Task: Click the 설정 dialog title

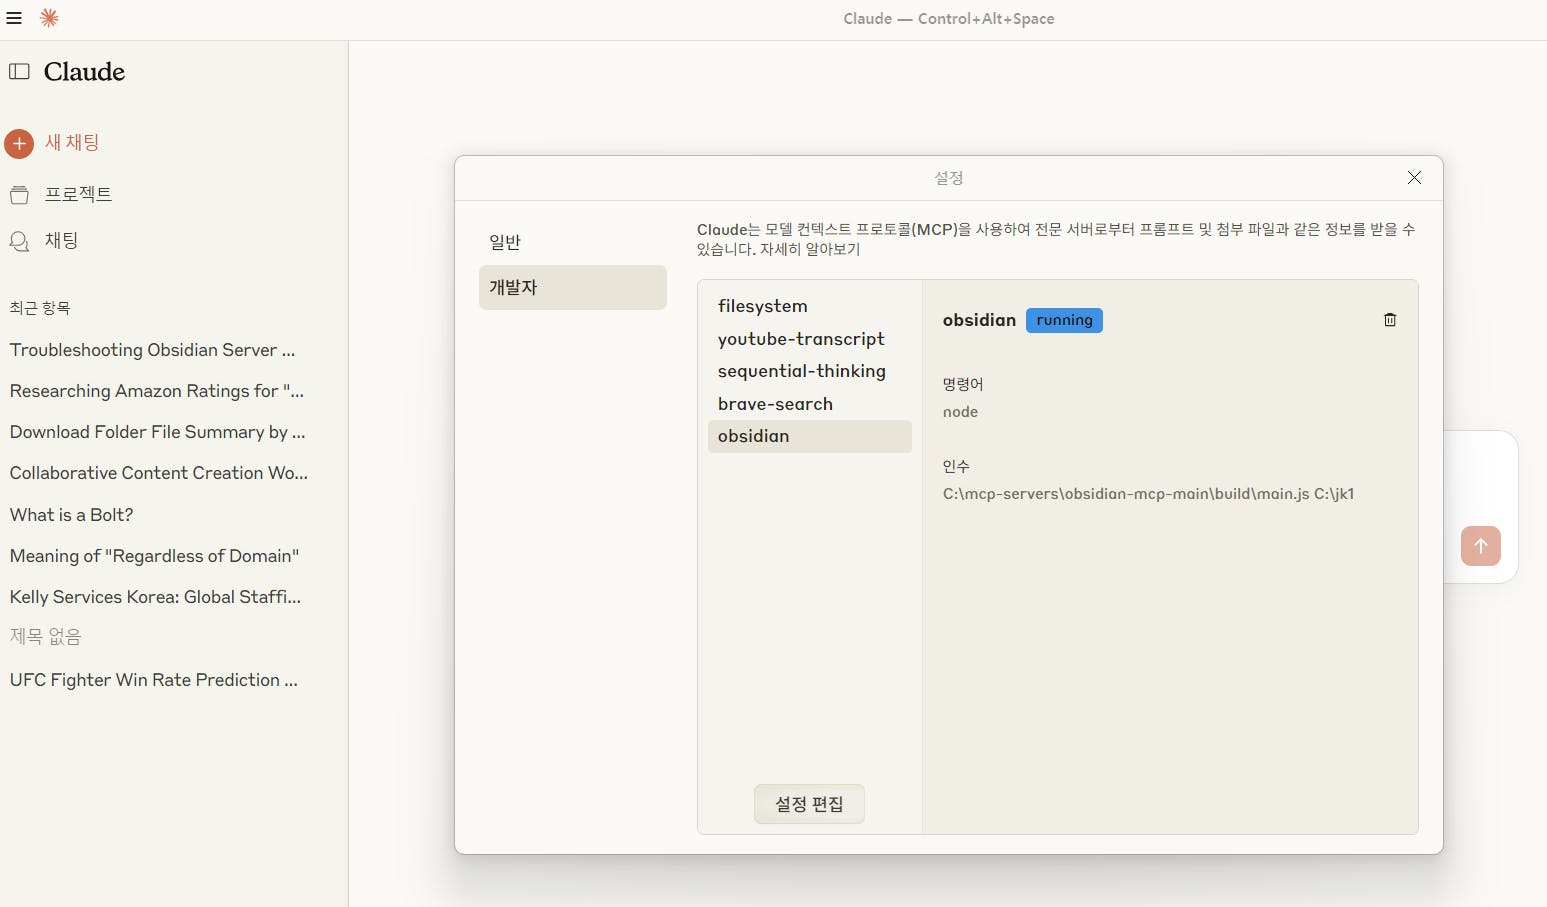Action: pyautogui.click(x=949, y=178)
